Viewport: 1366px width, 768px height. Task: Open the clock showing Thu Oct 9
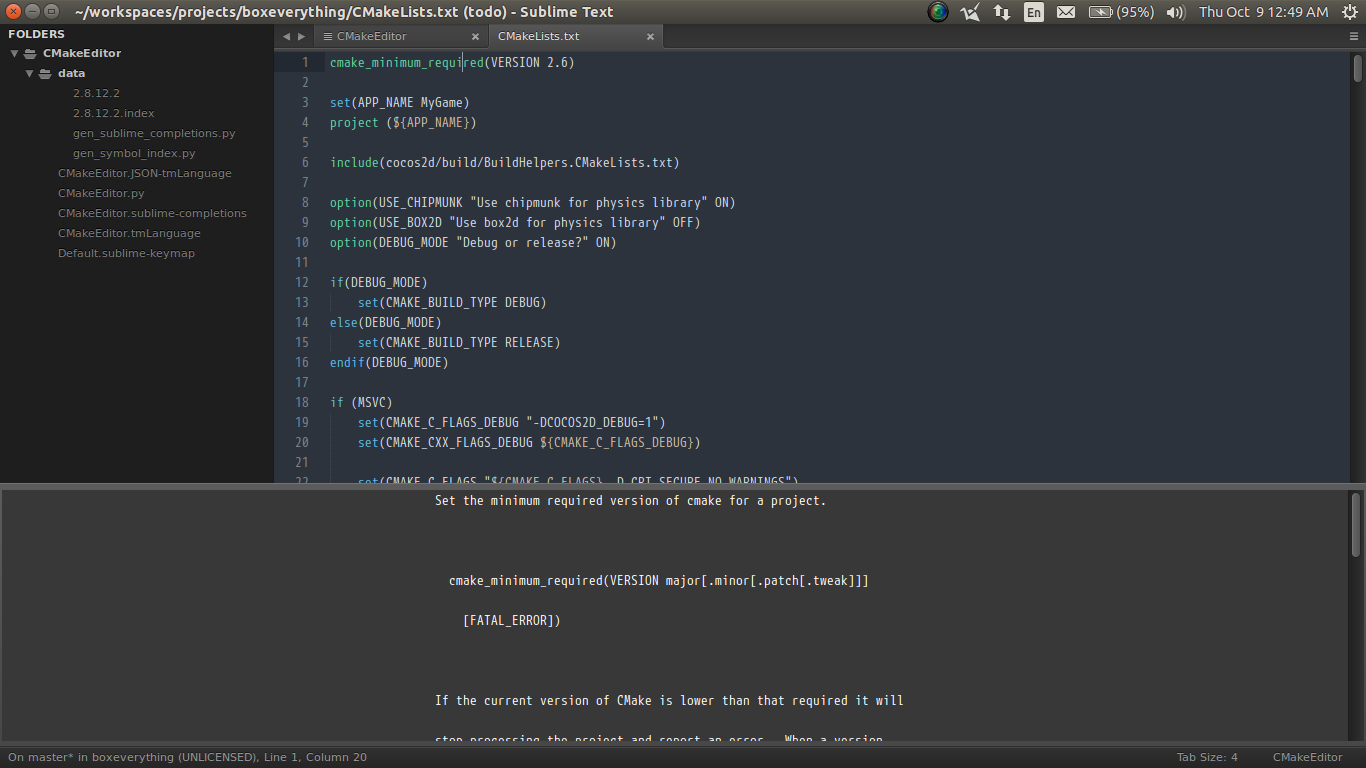tap(1264, 12)
